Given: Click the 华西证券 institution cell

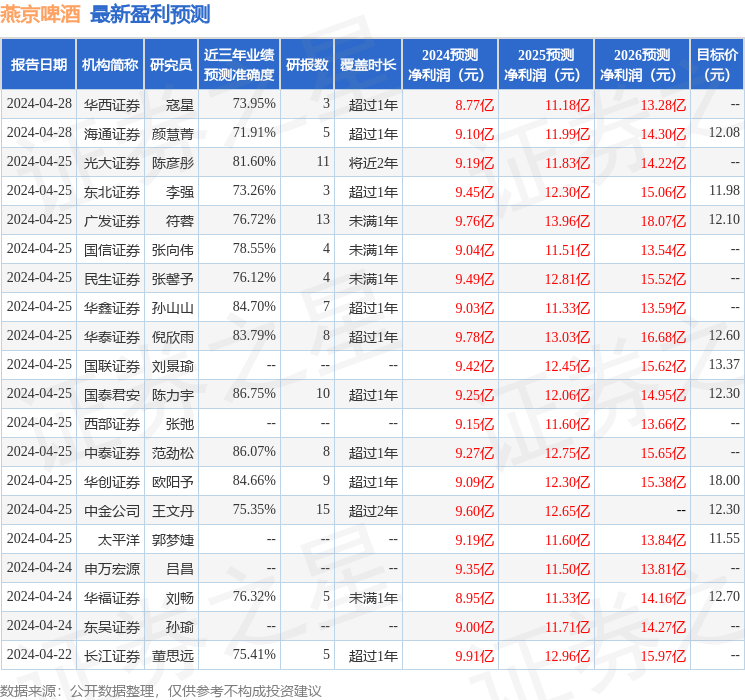Looking at the screenshot, I should tap(112, 105).
